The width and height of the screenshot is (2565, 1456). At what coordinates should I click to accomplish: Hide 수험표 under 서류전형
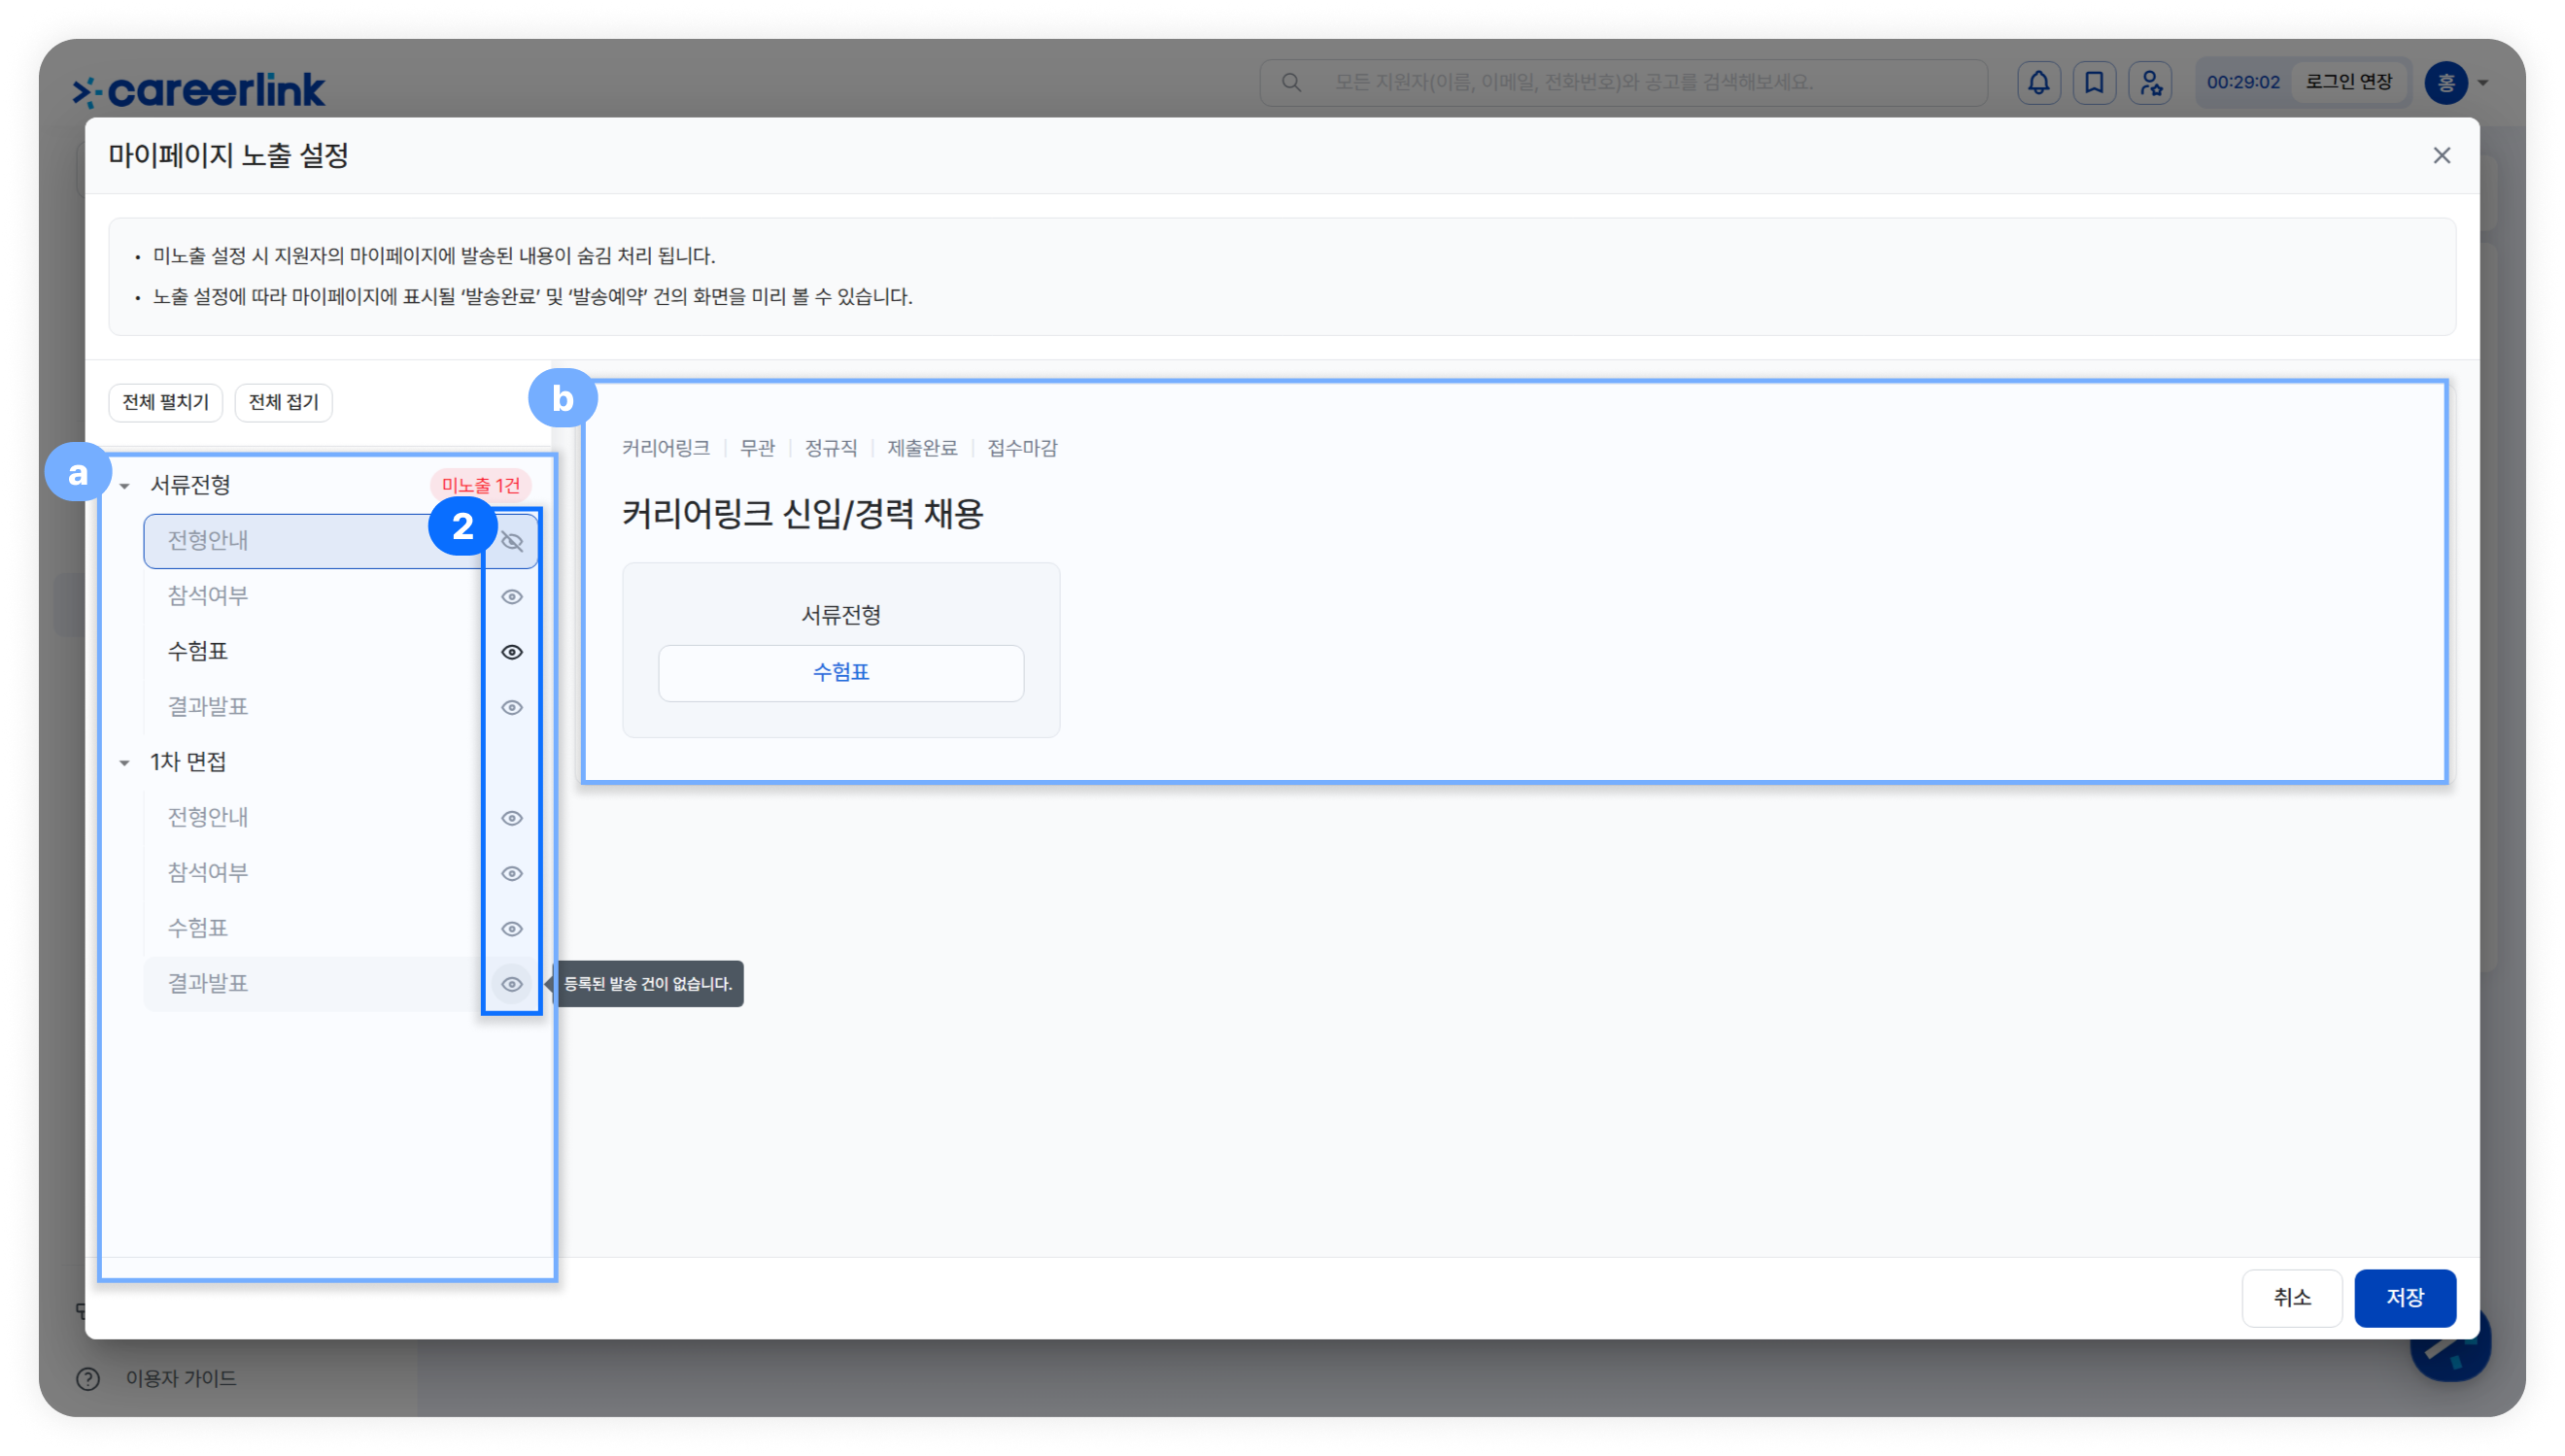512,652
